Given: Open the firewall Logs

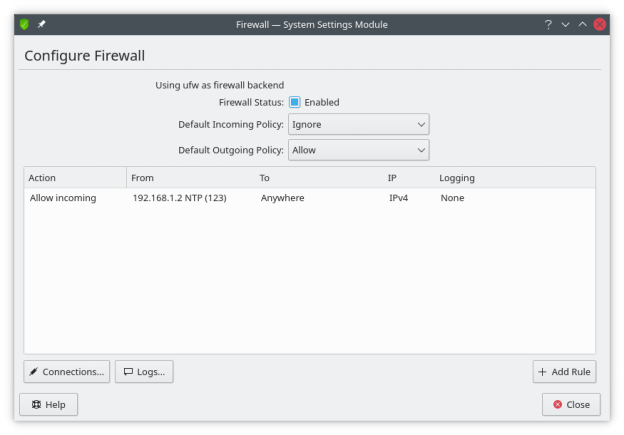Looking at the screenshot, I should click(144, 372).
